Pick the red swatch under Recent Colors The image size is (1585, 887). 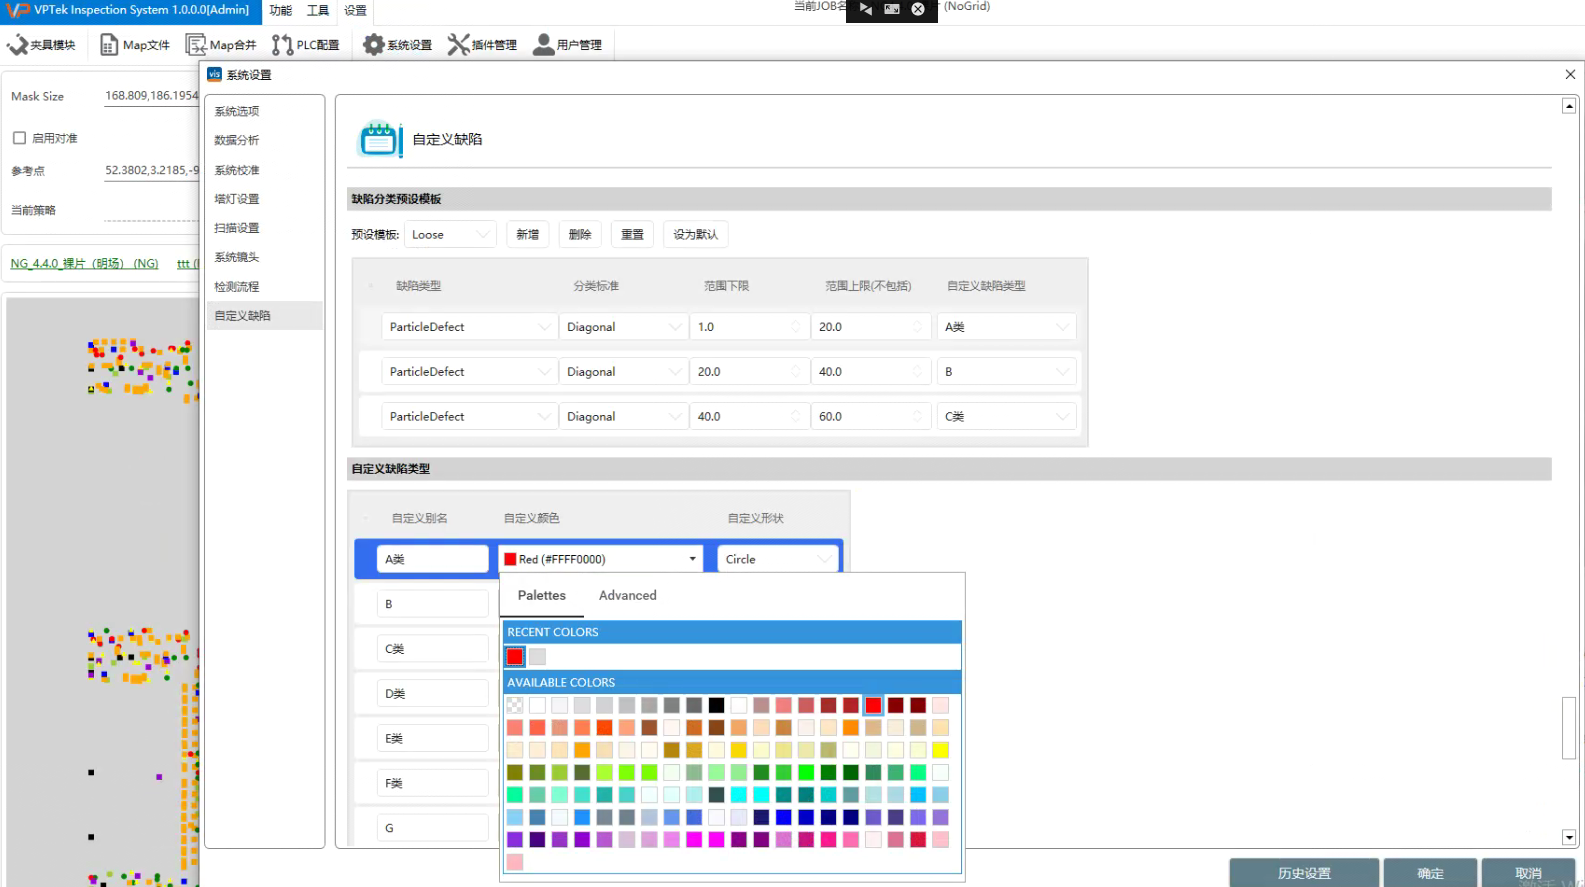pos(515,657)
